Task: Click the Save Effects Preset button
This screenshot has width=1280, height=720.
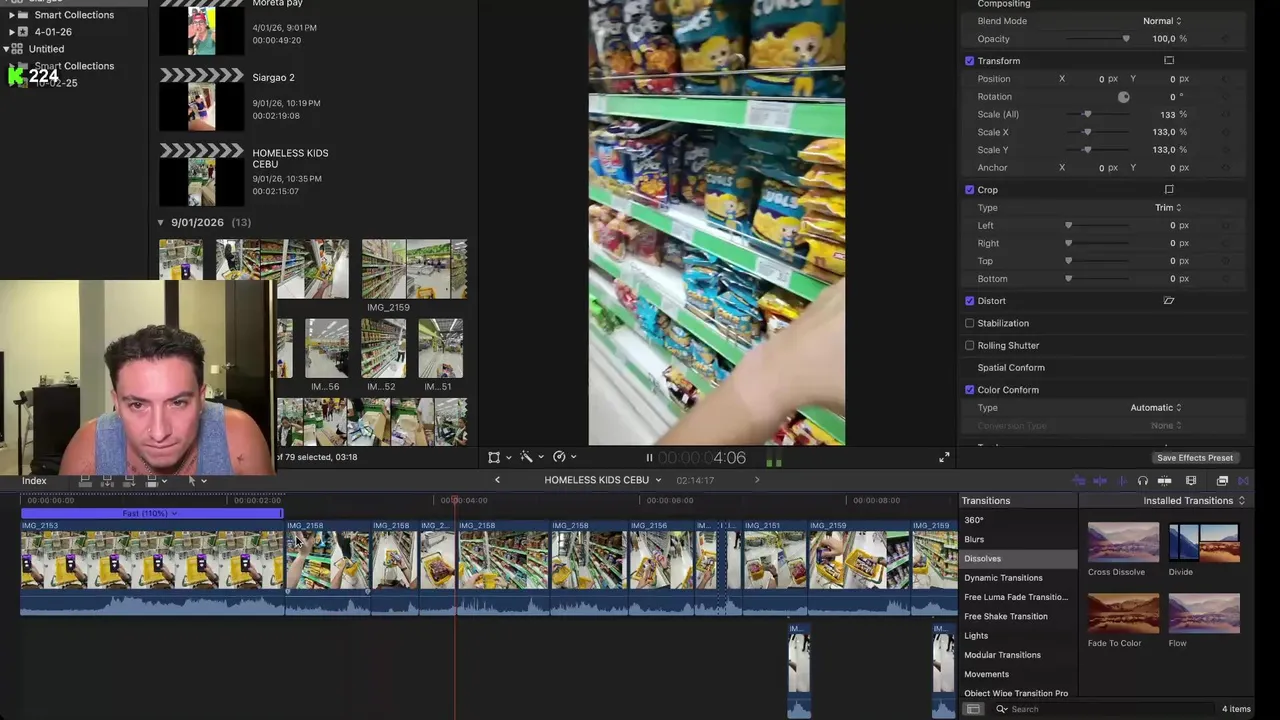Action: (x=1195, y=458)
